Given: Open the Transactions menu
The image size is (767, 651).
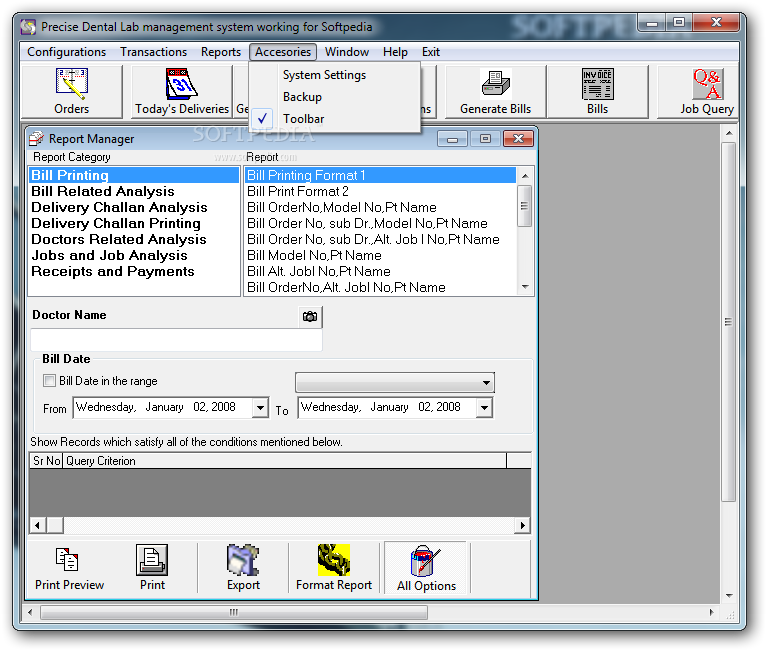Looking at the screenshot, I should click(154, 52).
